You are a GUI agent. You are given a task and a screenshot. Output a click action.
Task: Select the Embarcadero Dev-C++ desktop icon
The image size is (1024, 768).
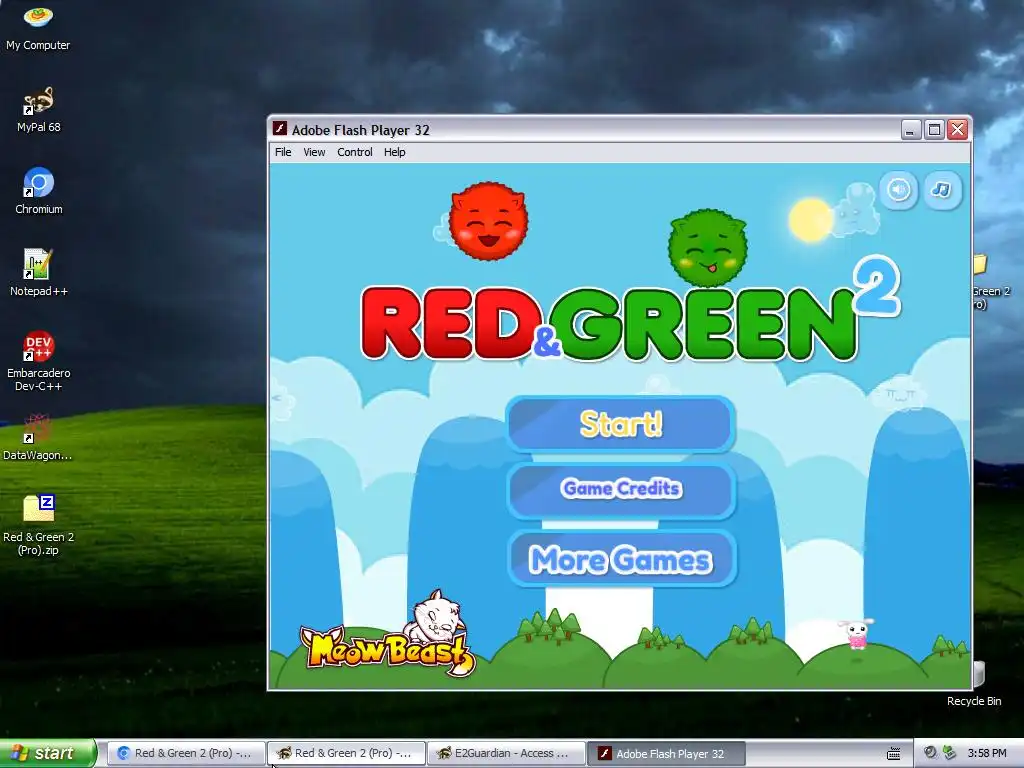[x=38, y=360]
